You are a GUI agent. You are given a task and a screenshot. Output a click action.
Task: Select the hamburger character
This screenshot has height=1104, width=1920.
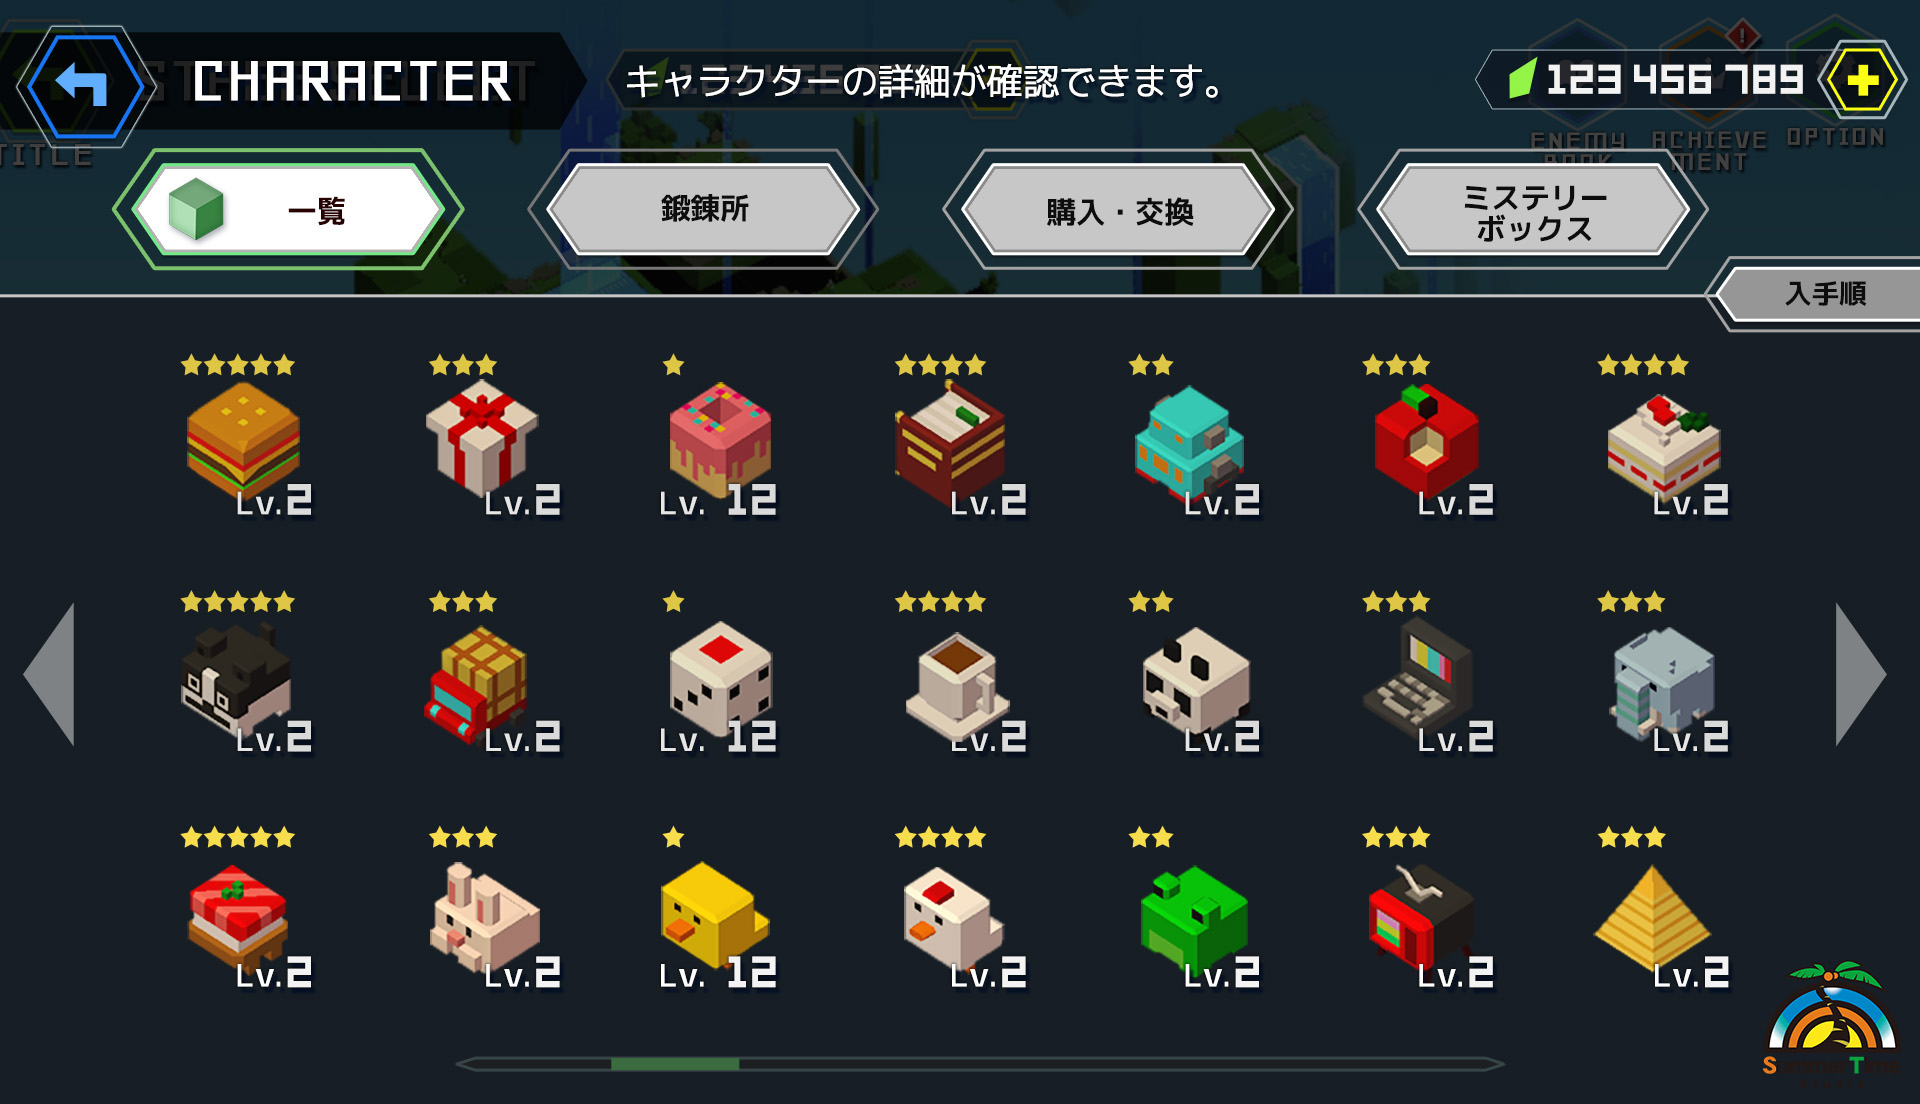(243, 439)
